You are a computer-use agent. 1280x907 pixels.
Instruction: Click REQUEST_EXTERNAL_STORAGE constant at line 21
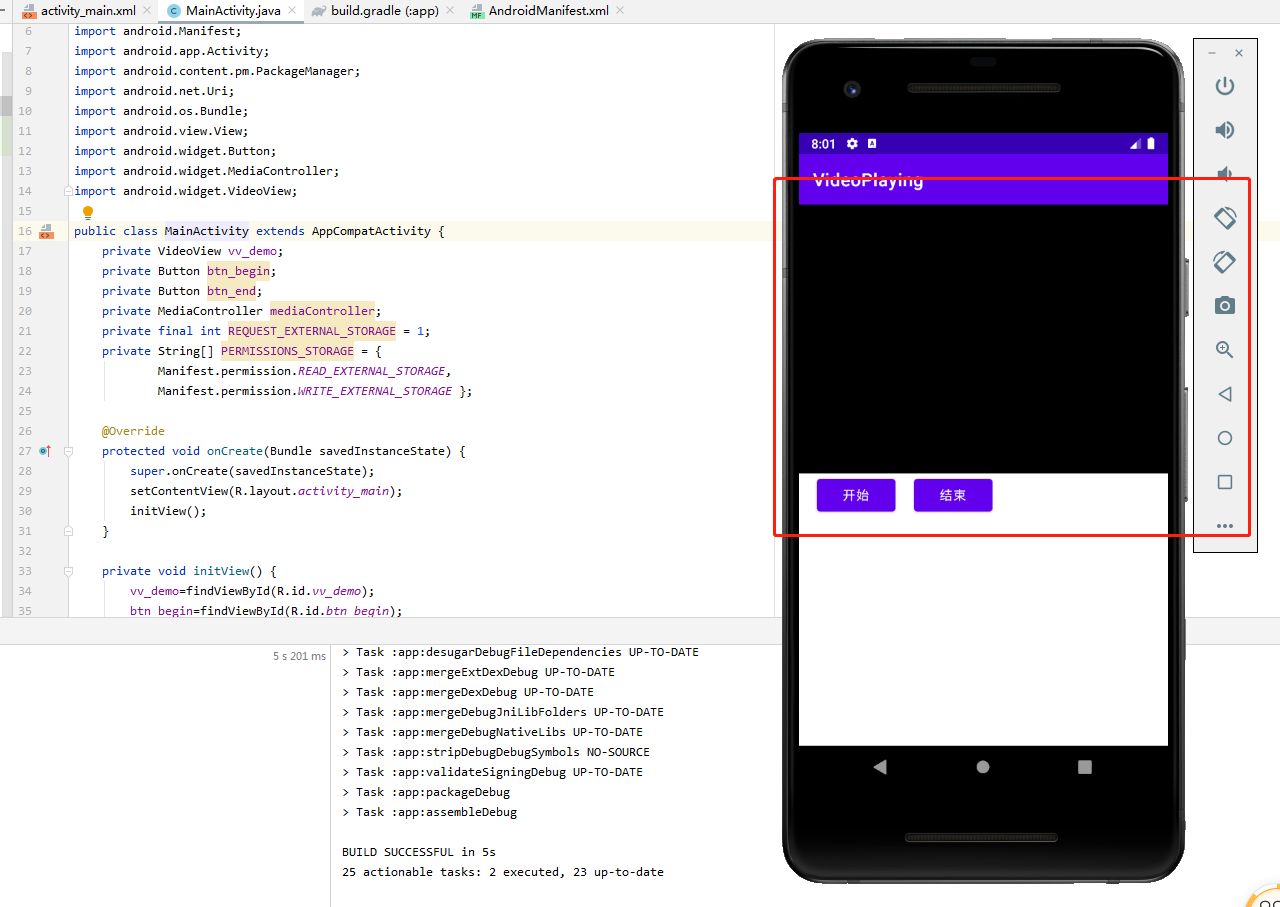(312, 331)
